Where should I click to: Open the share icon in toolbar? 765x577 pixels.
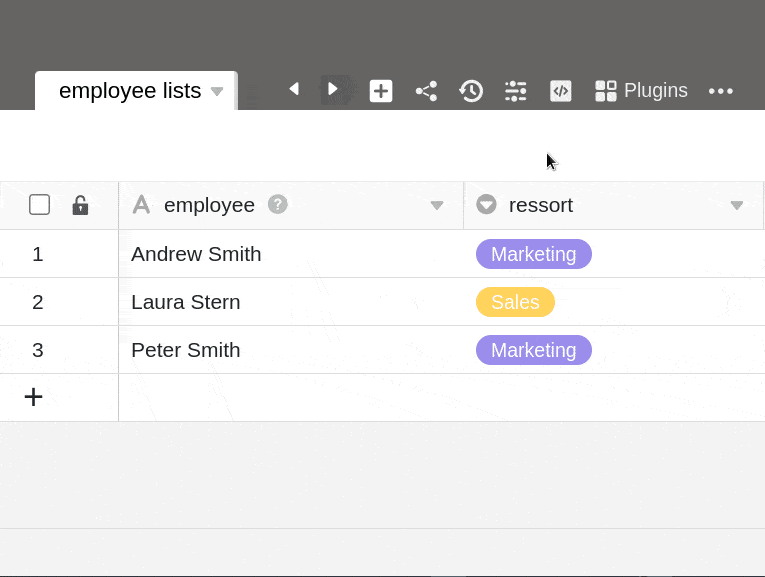coord(426,91)
